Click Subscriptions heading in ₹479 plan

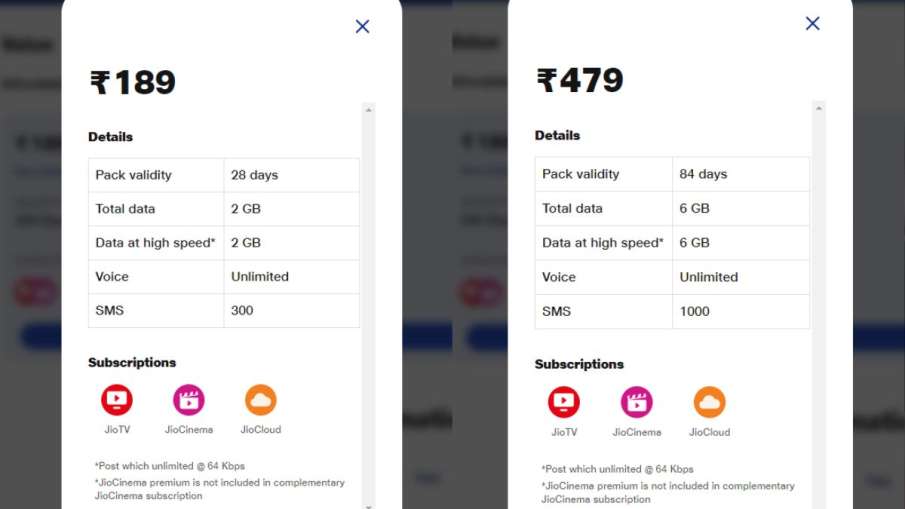(x=579, y=364)
